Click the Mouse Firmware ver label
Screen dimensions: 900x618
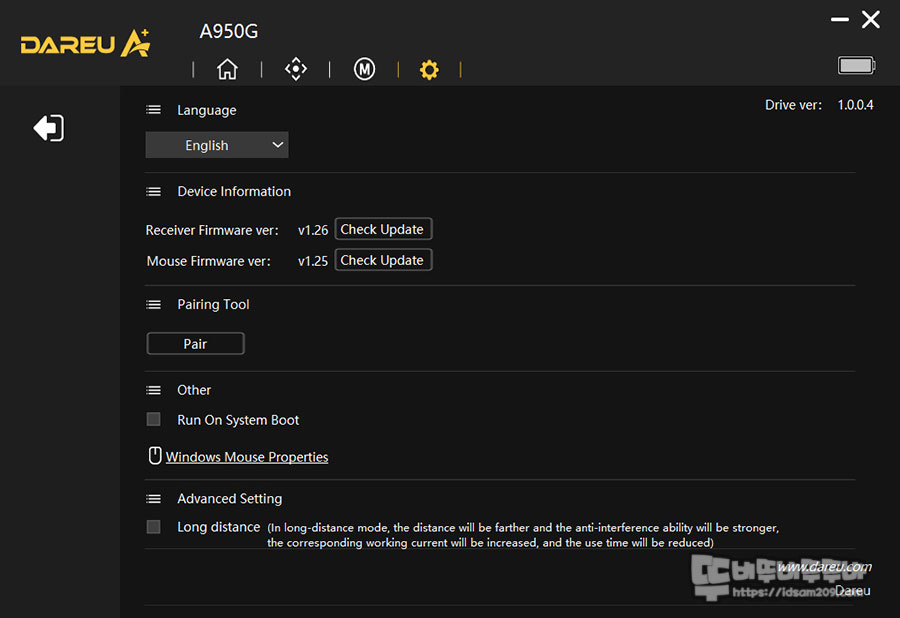[x=208, y=261]
